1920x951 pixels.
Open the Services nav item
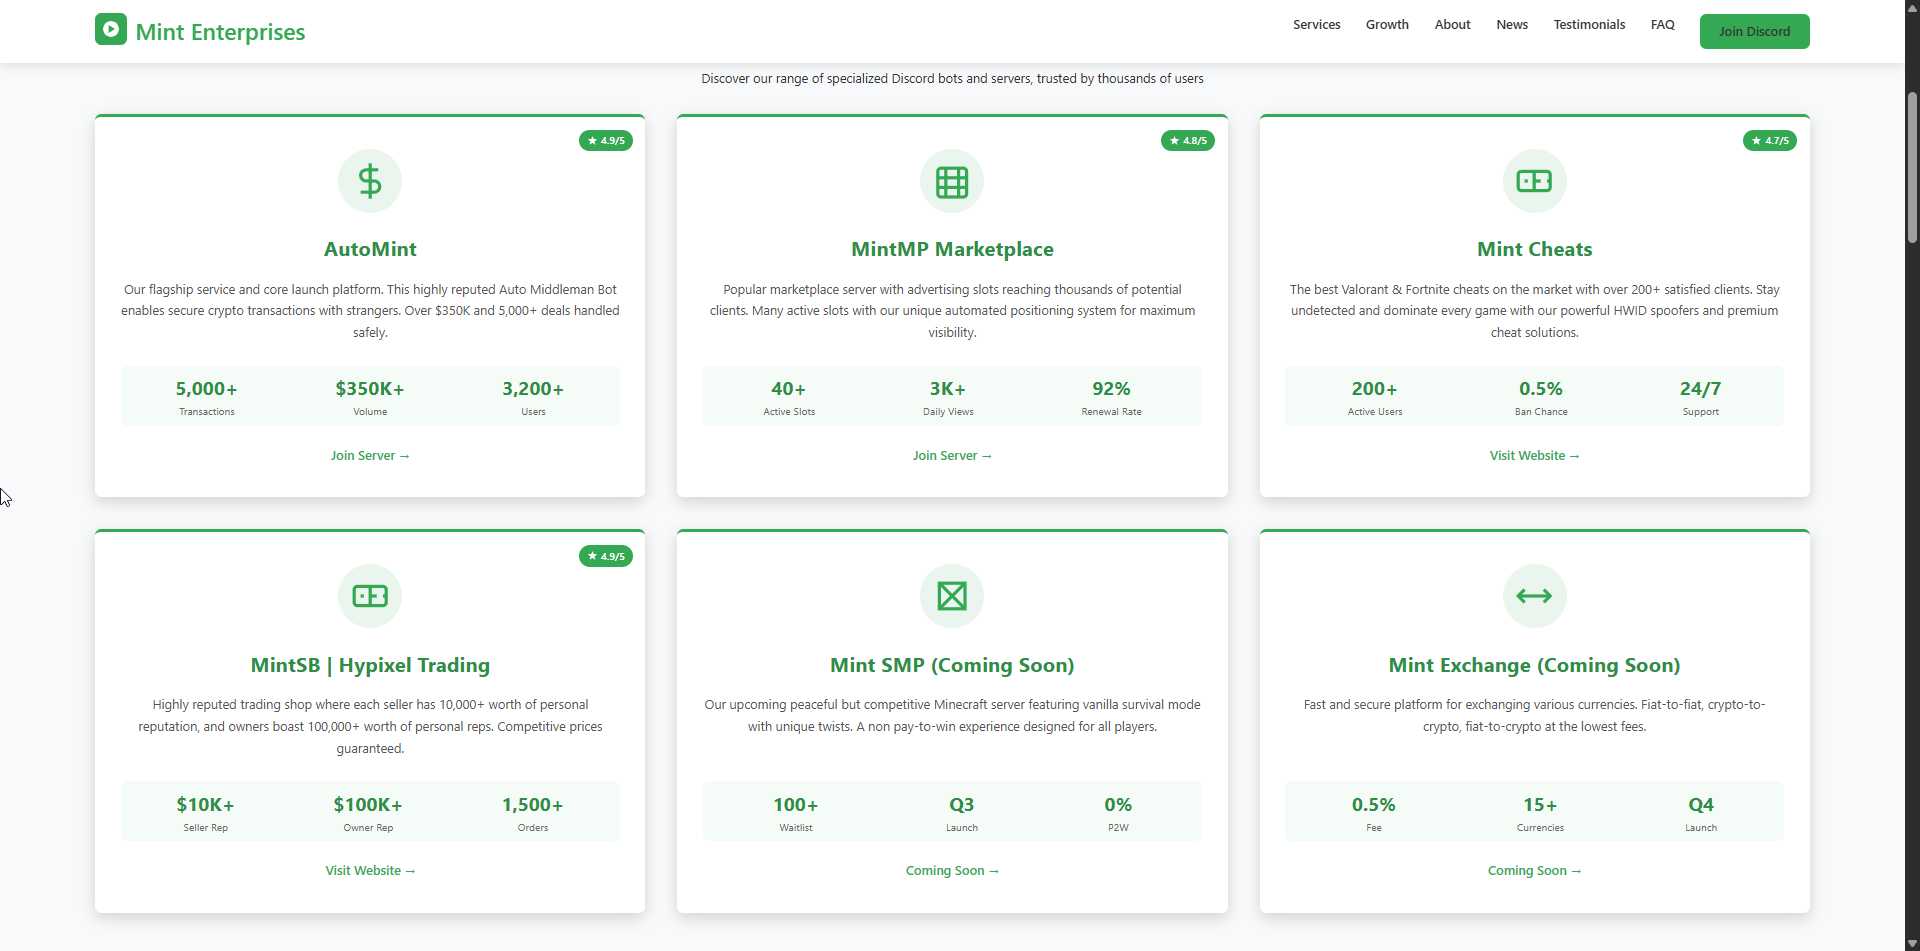tap(1316, 25)
